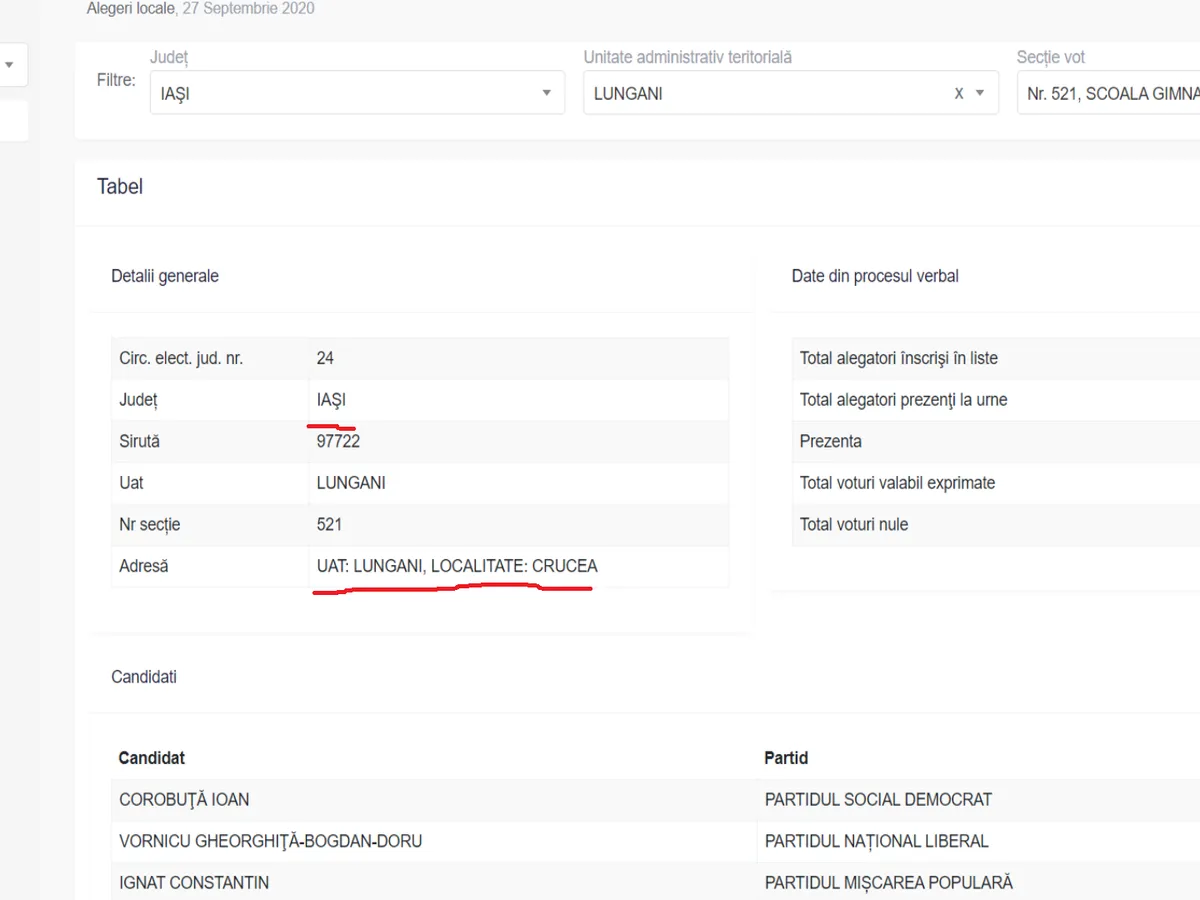Select the COROBUȚĂ IOAN candidate row
Screen dimensions: 1200x900
coord(184,800)
